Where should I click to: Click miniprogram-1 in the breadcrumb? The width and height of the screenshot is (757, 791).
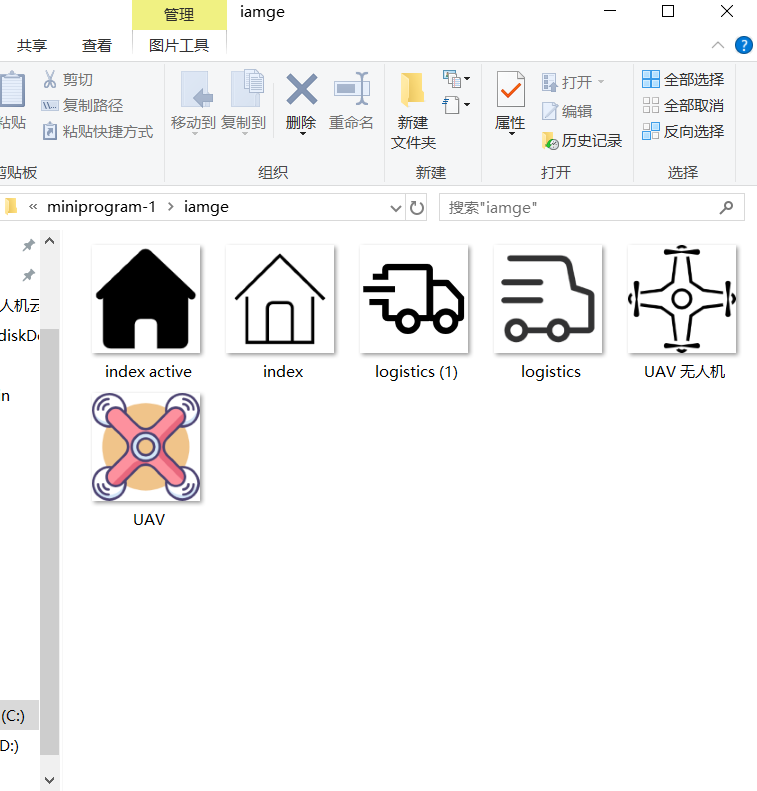point(101,207)
